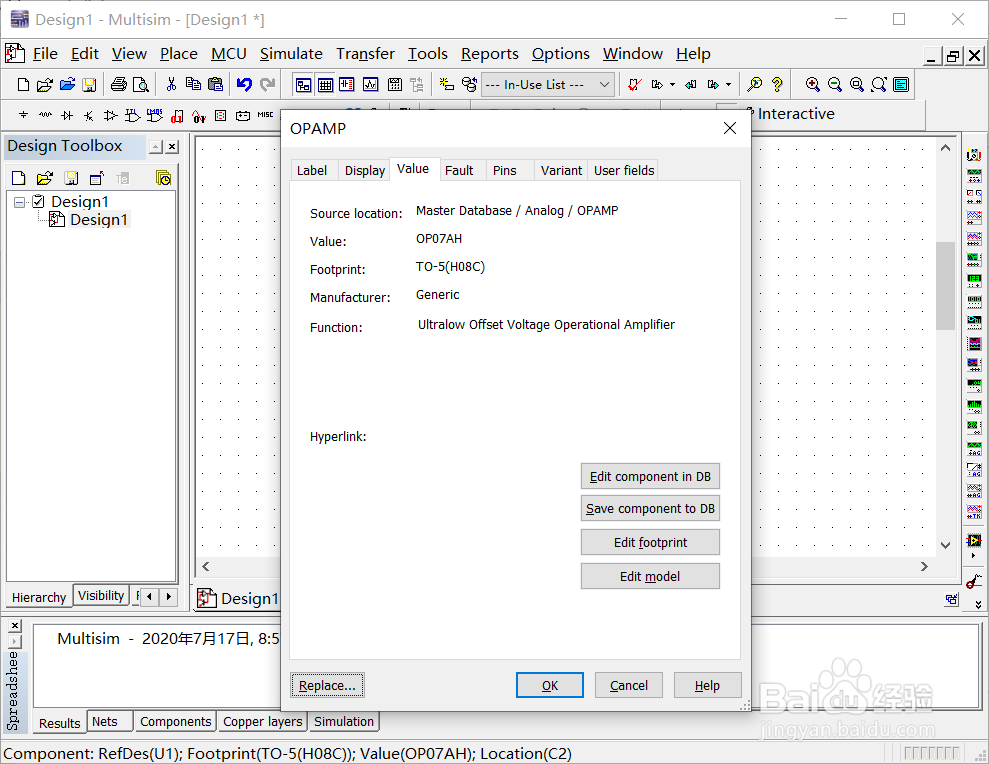Open print preview
Screen dimensions: 989x764
tap(141, 85)
